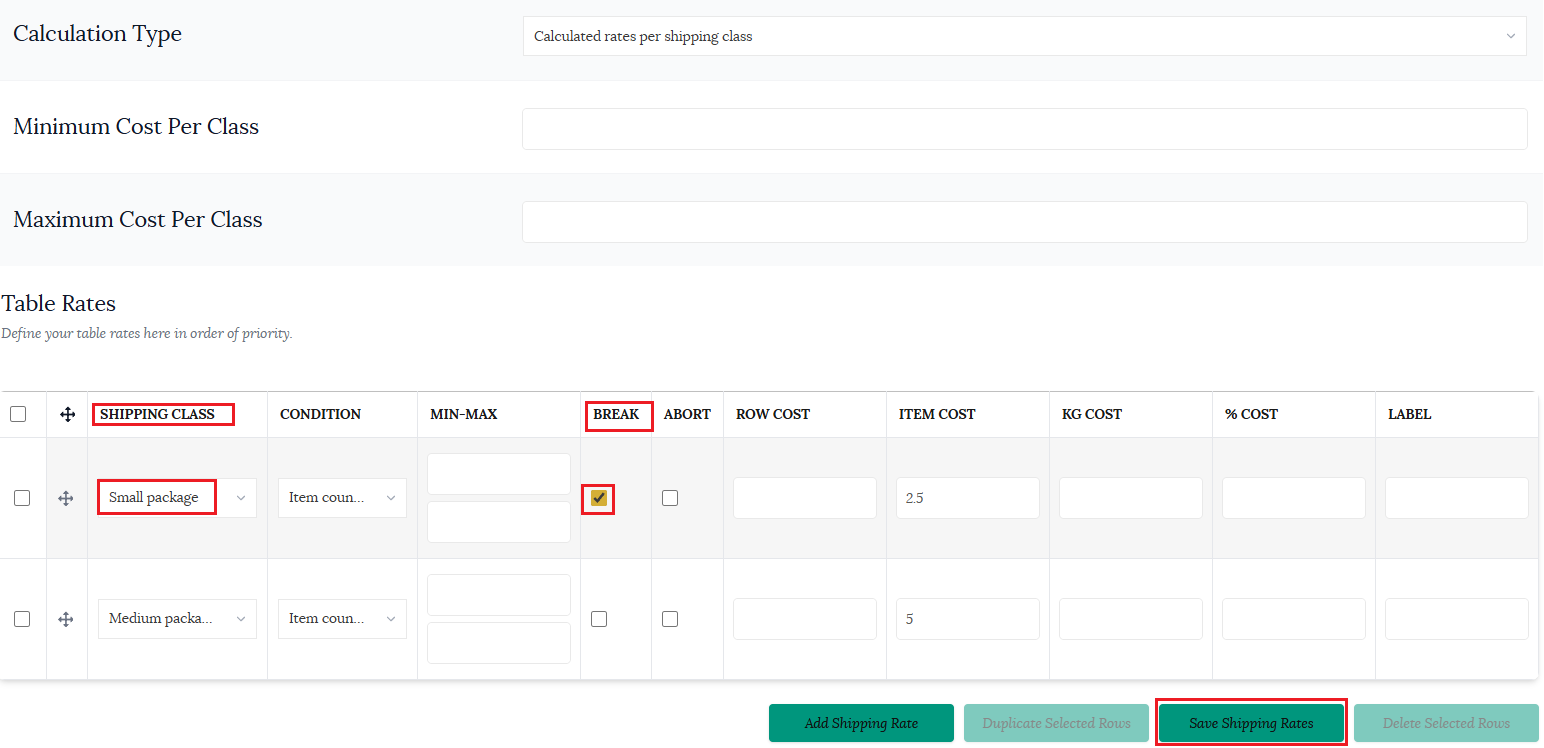Click Label field in Medium package row
Image resolution: width=1544 pixels, height=748 pixels.
pos(1457,619)
